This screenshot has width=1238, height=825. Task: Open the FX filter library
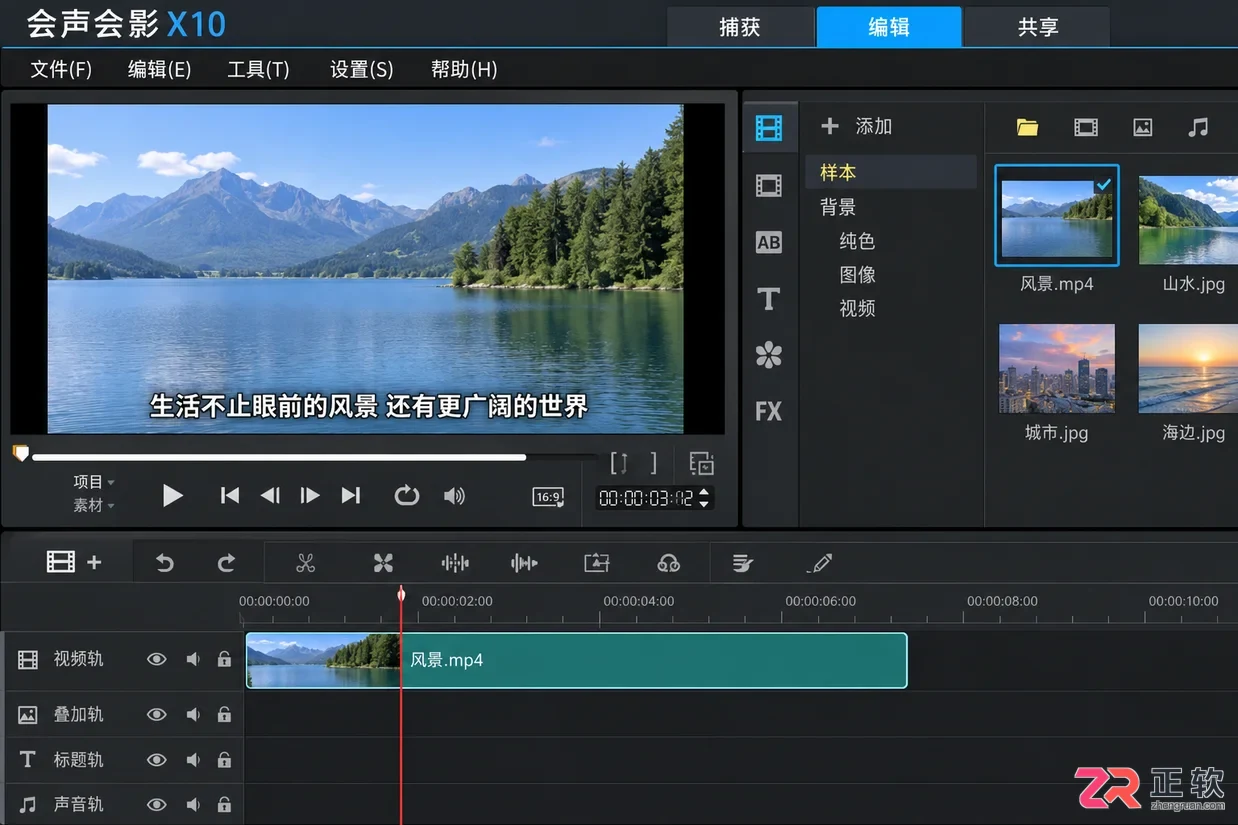[768, 410]
